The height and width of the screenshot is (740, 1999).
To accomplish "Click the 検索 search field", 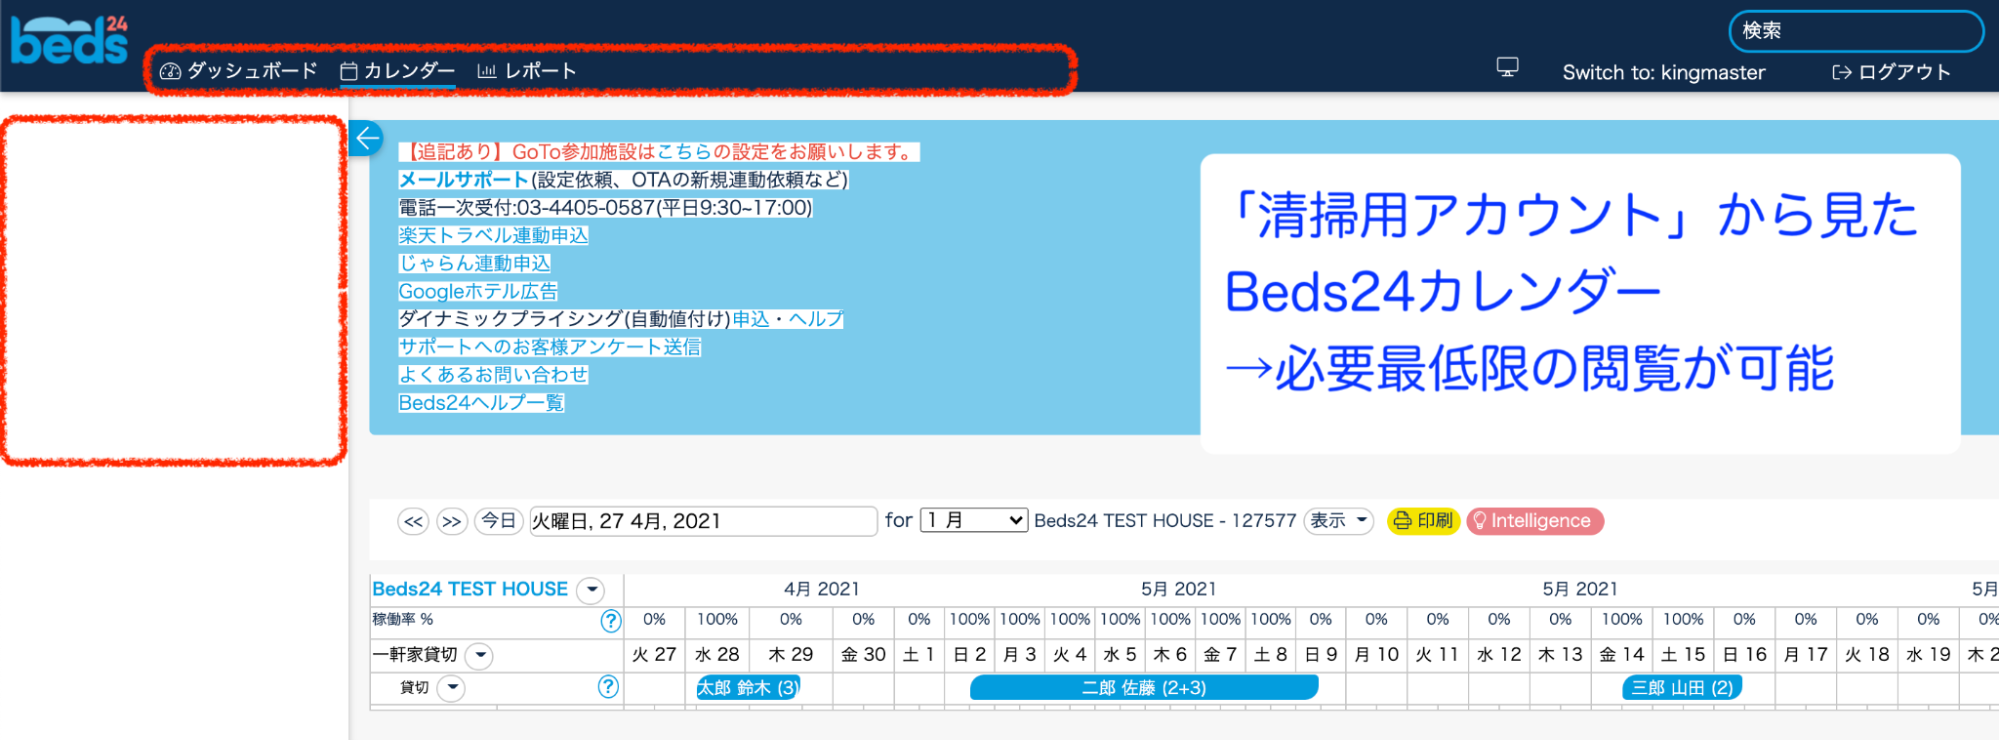I will pyautogui.click(x=1855, y=31).
